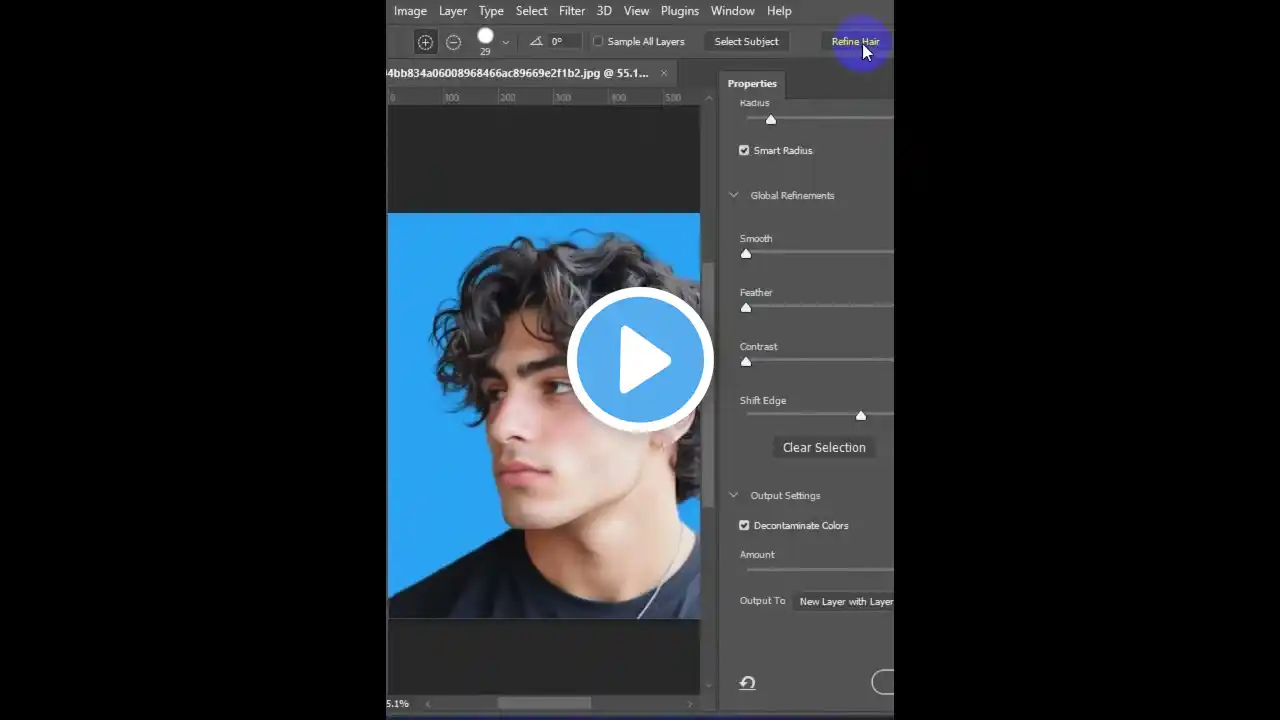Click the Select Subject button
1280x720 pixels.
[746, 41]
